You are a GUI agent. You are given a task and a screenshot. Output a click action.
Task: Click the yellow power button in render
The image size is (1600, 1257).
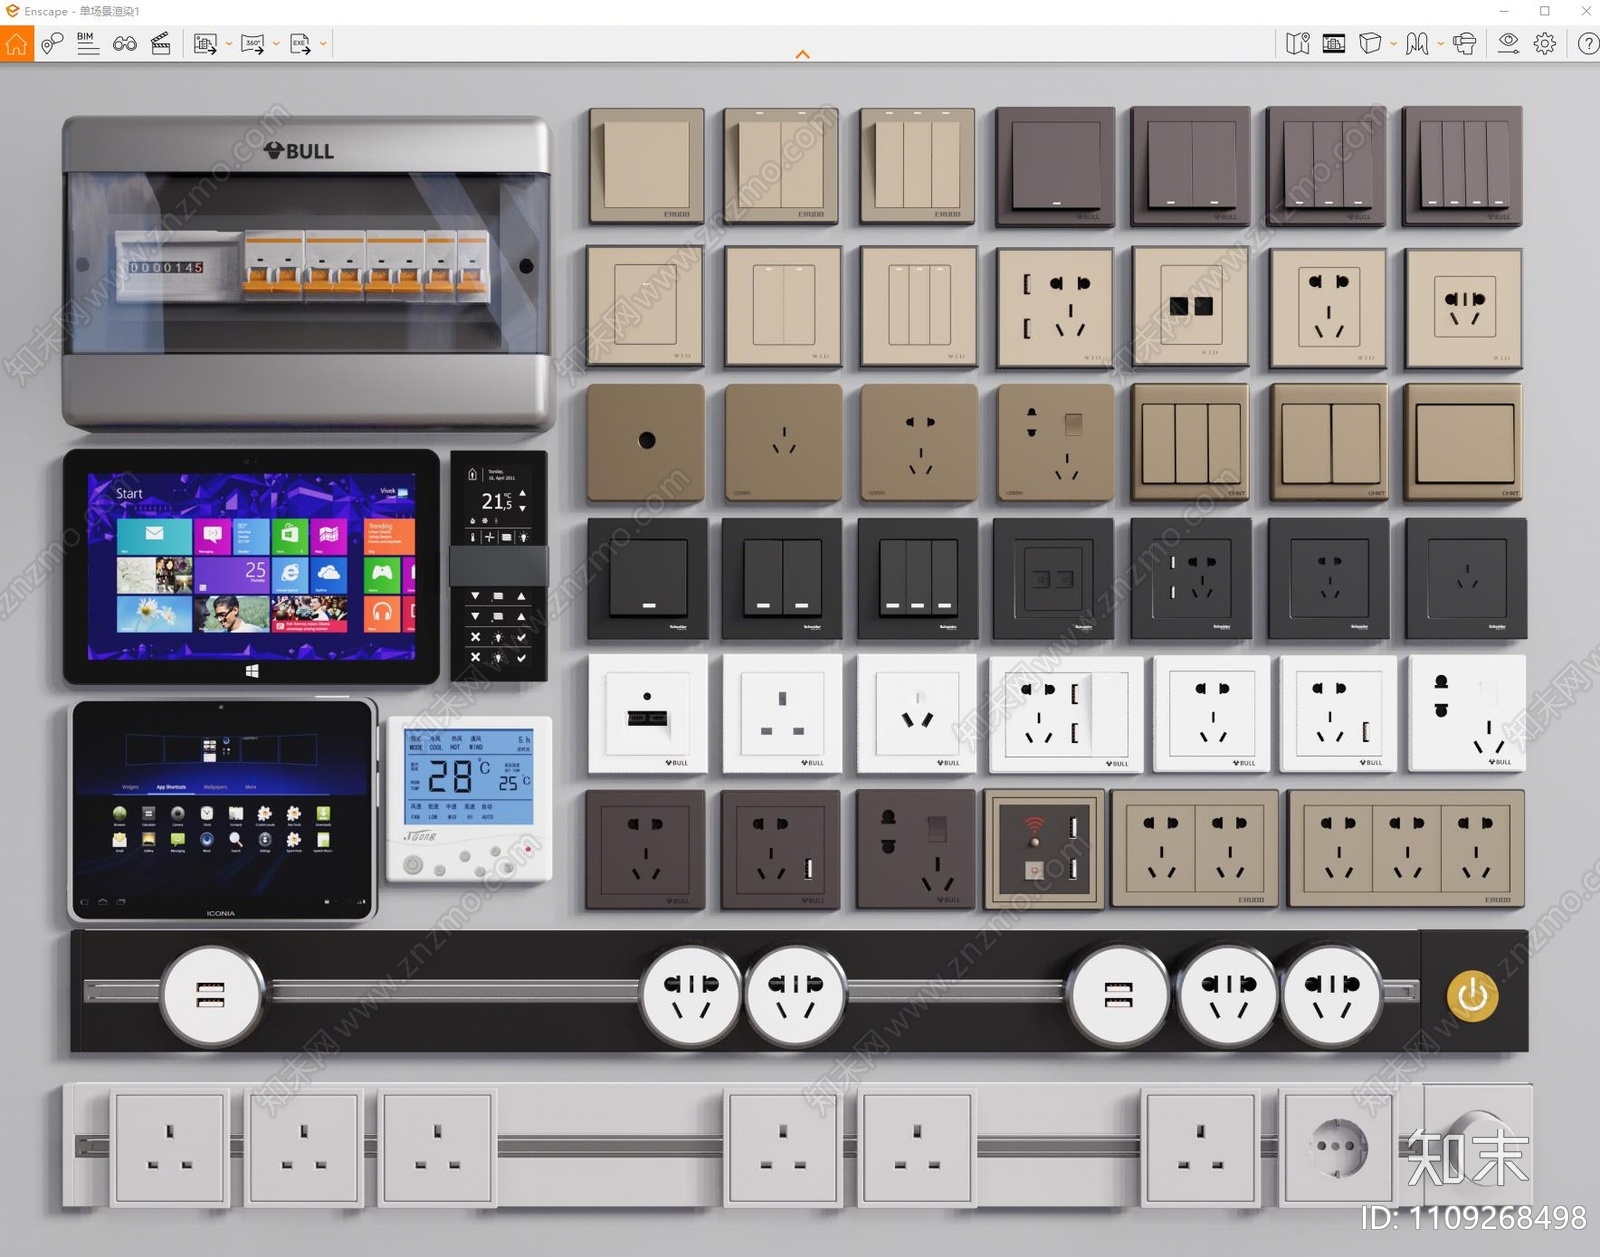click(x=1472, y=996)
